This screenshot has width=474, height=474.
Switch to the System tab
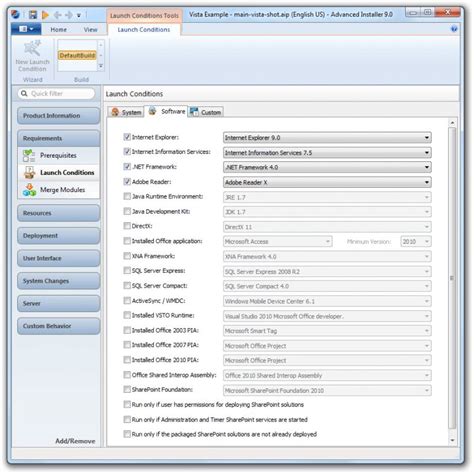(x=126, y=112)
